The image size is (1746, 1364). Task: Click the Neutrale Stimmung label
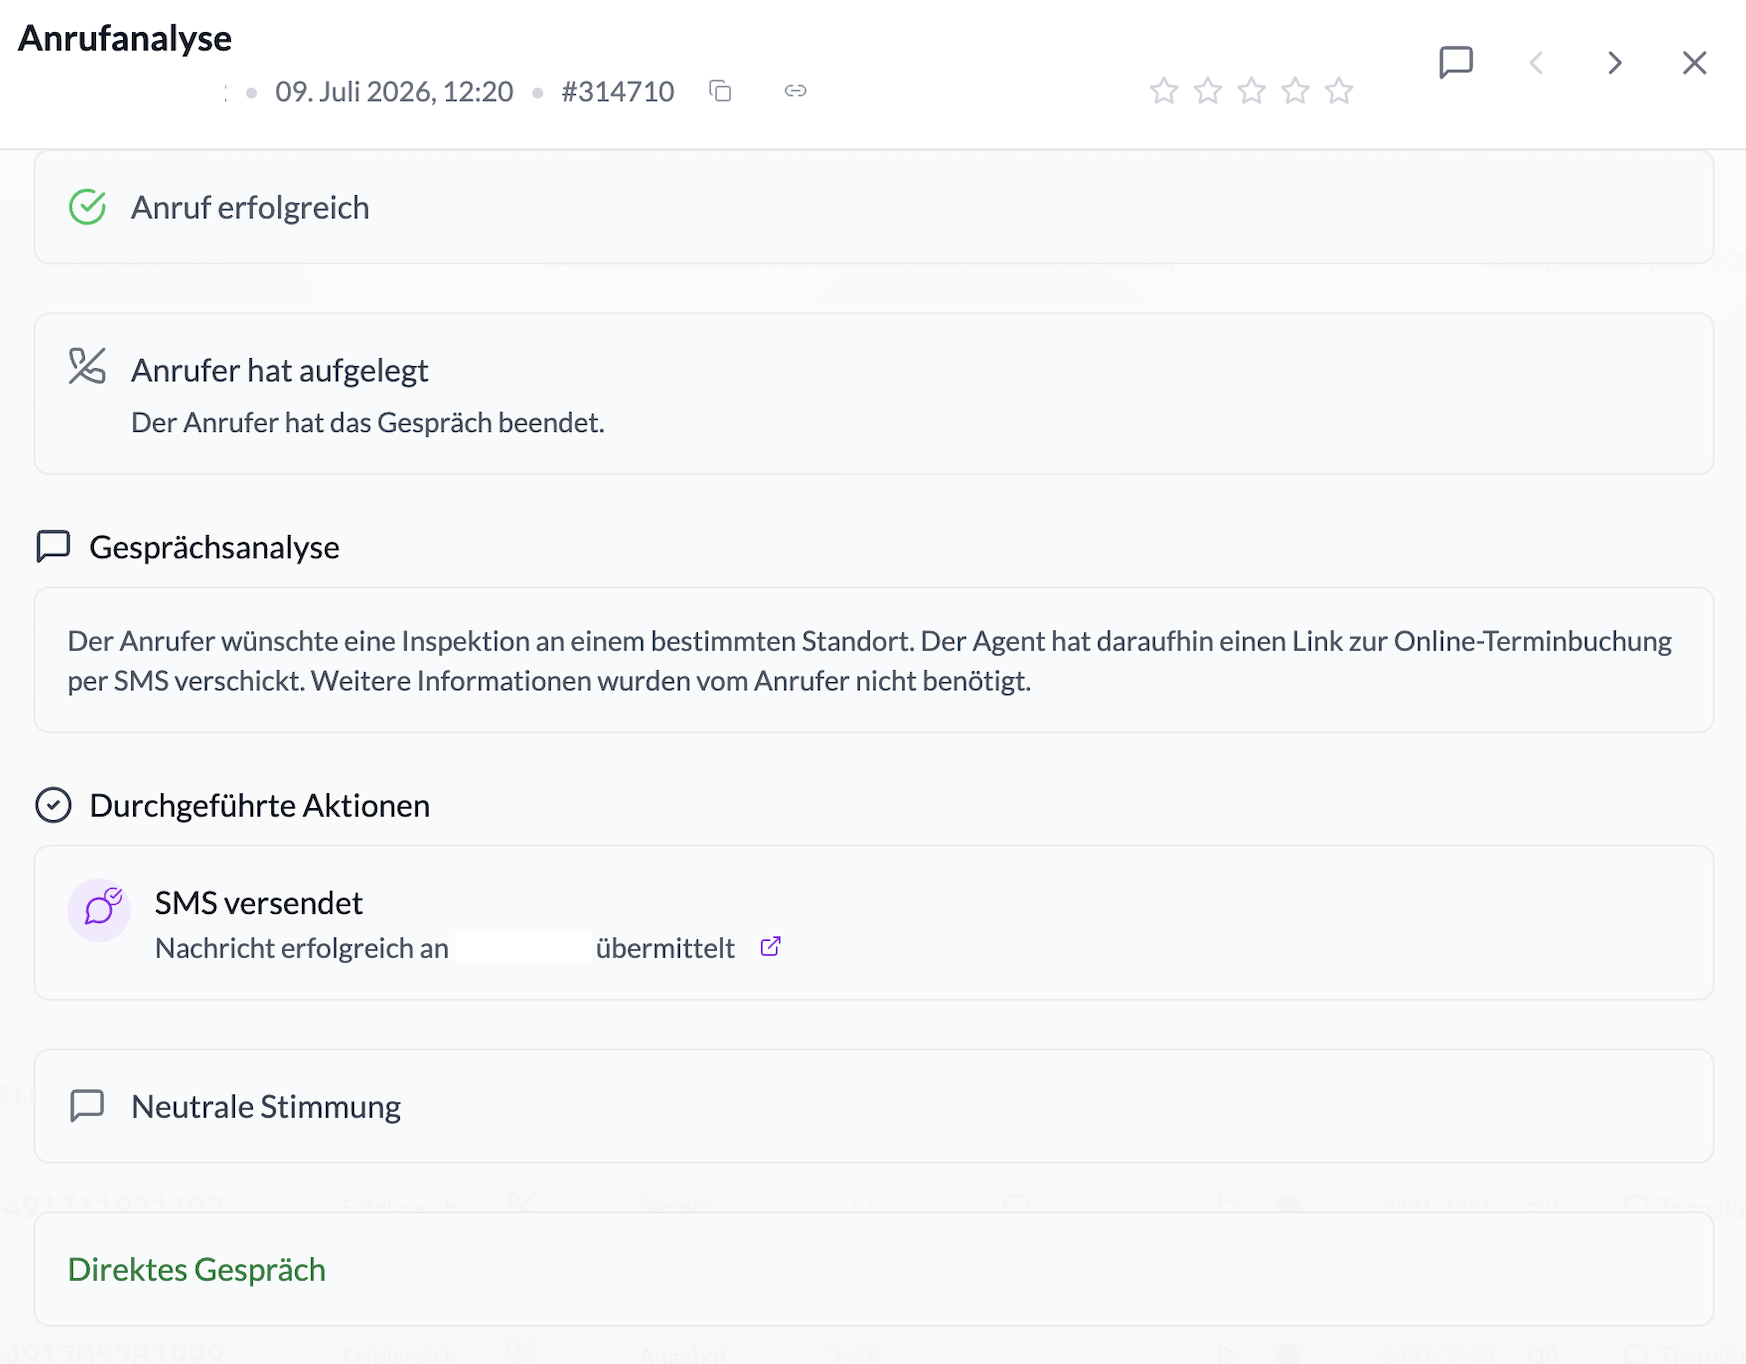pyautogui.click(x=266, y=1106)
